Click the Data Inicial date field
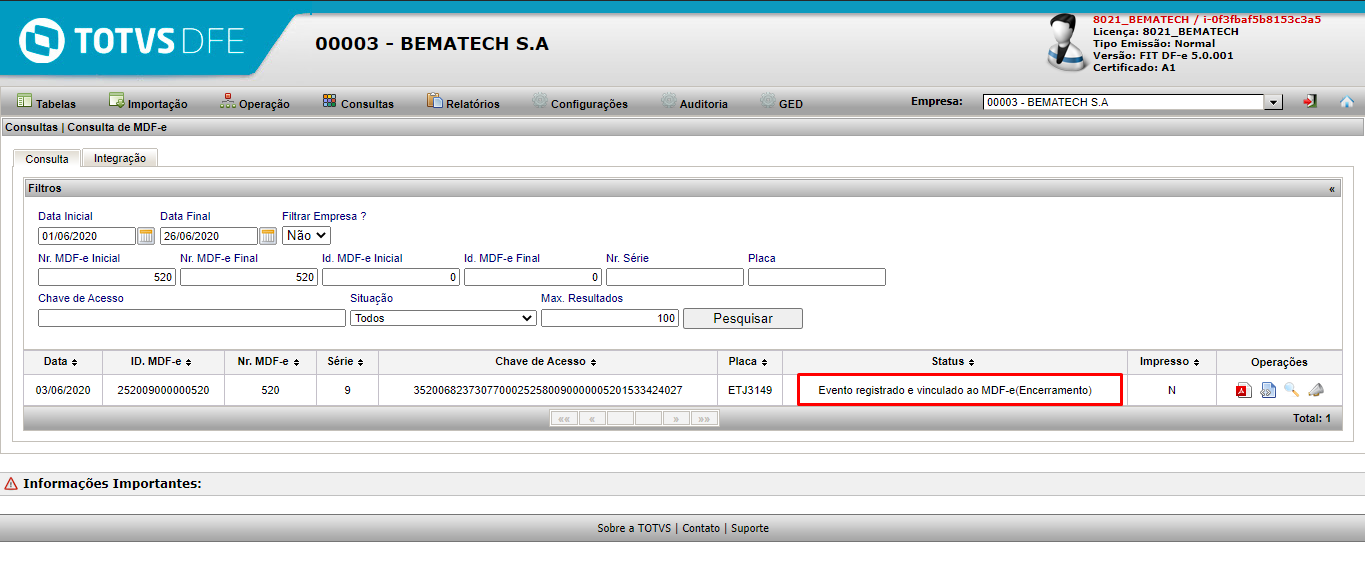1365x561 pixels. pos(87,236)
